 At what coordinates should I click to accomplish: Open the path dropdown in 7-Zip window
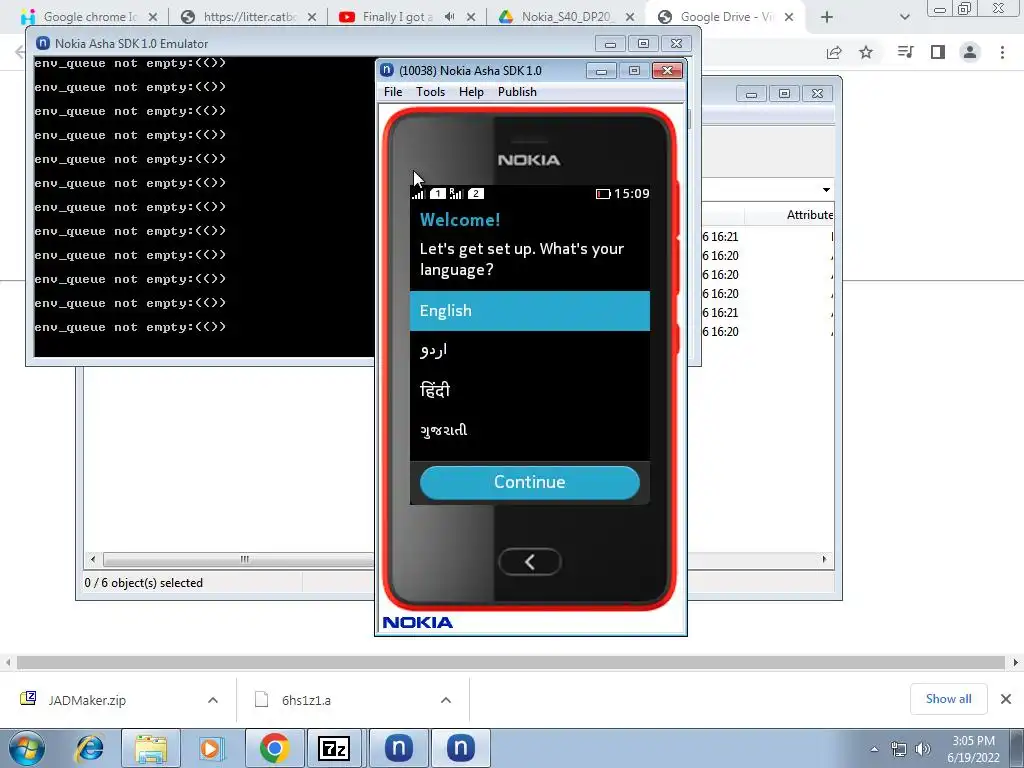pyautogui.click(x=826, y=190)
